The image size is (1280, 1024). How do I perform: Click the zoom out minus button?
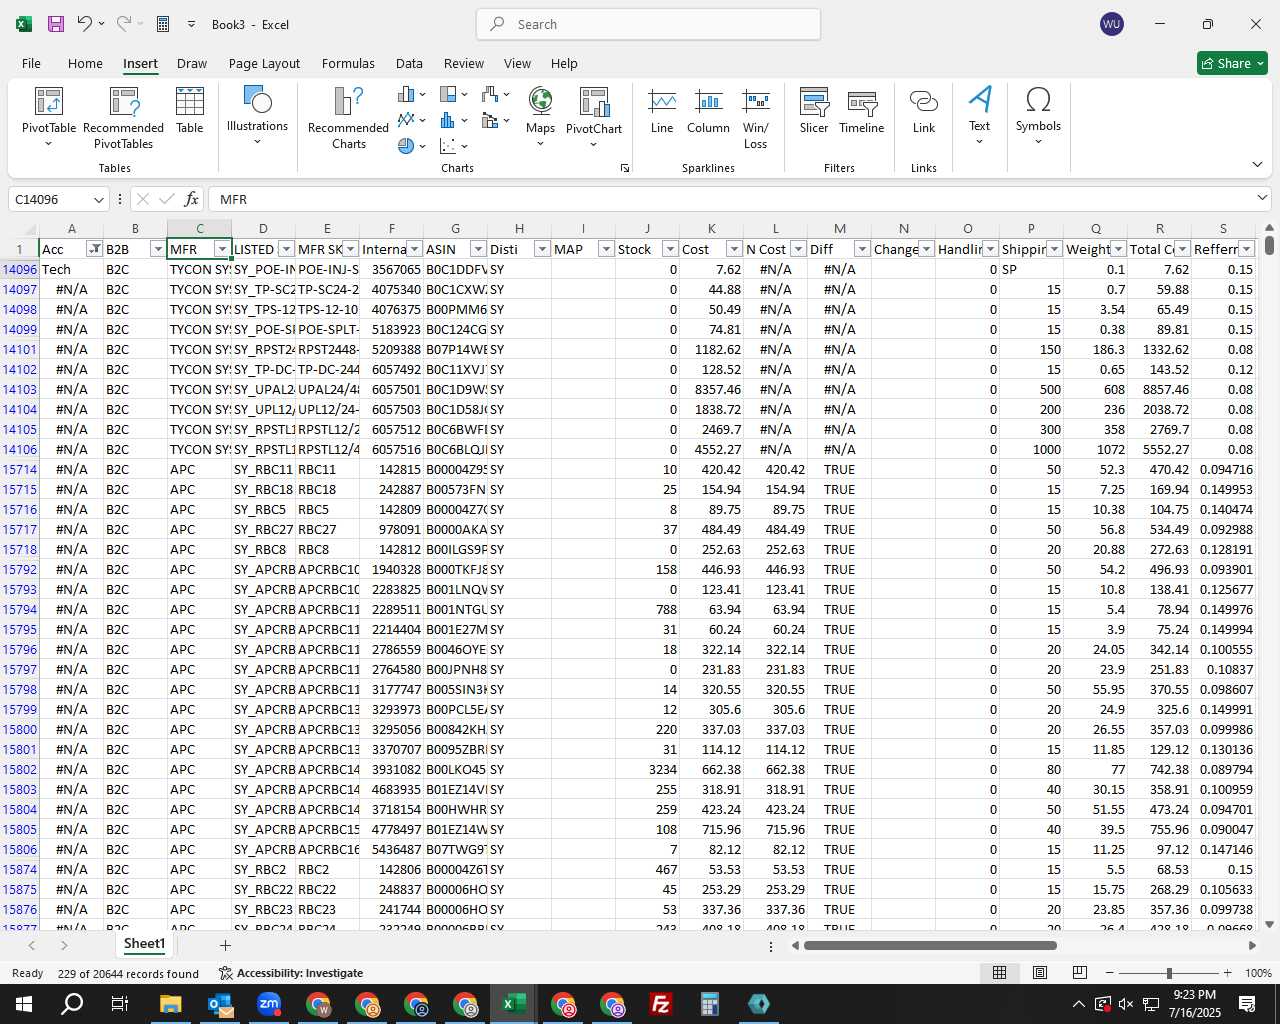point(1109,973)
